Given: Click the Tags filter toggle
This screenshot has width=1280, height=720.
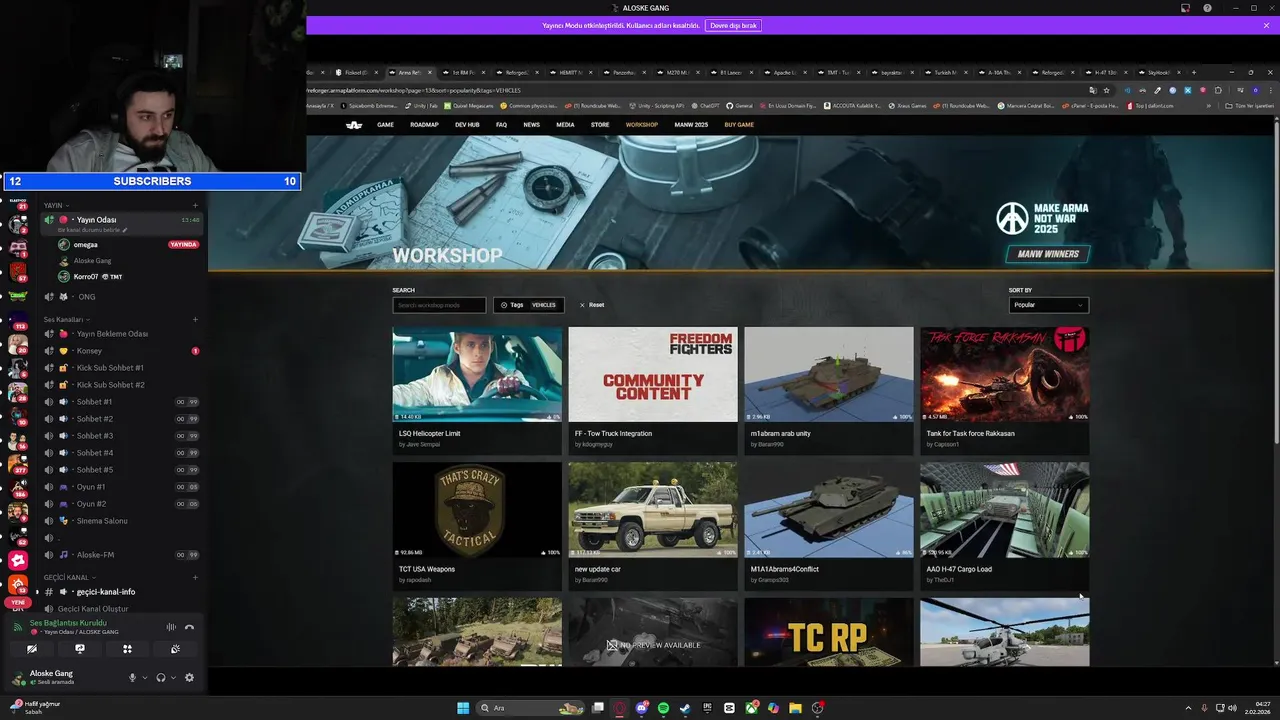Looking at the screenshot, I should click(x=512, y=305).
